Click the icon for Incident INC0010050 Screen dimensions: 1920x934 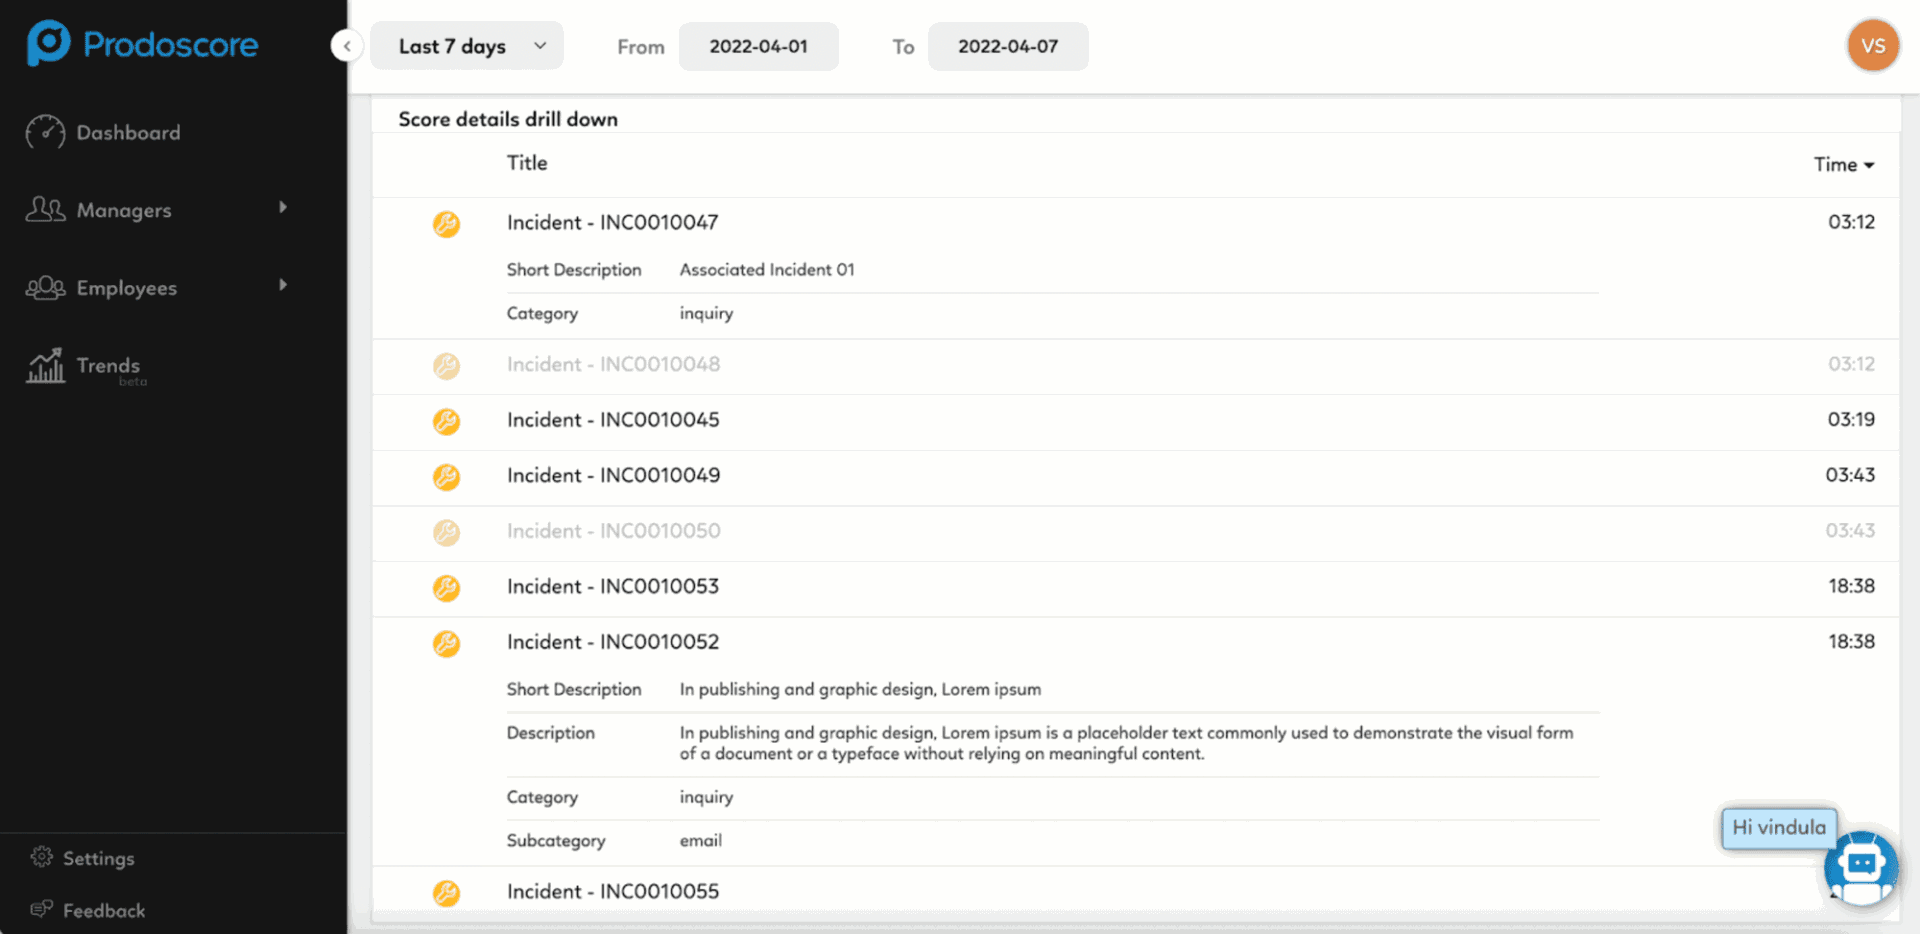446,533
